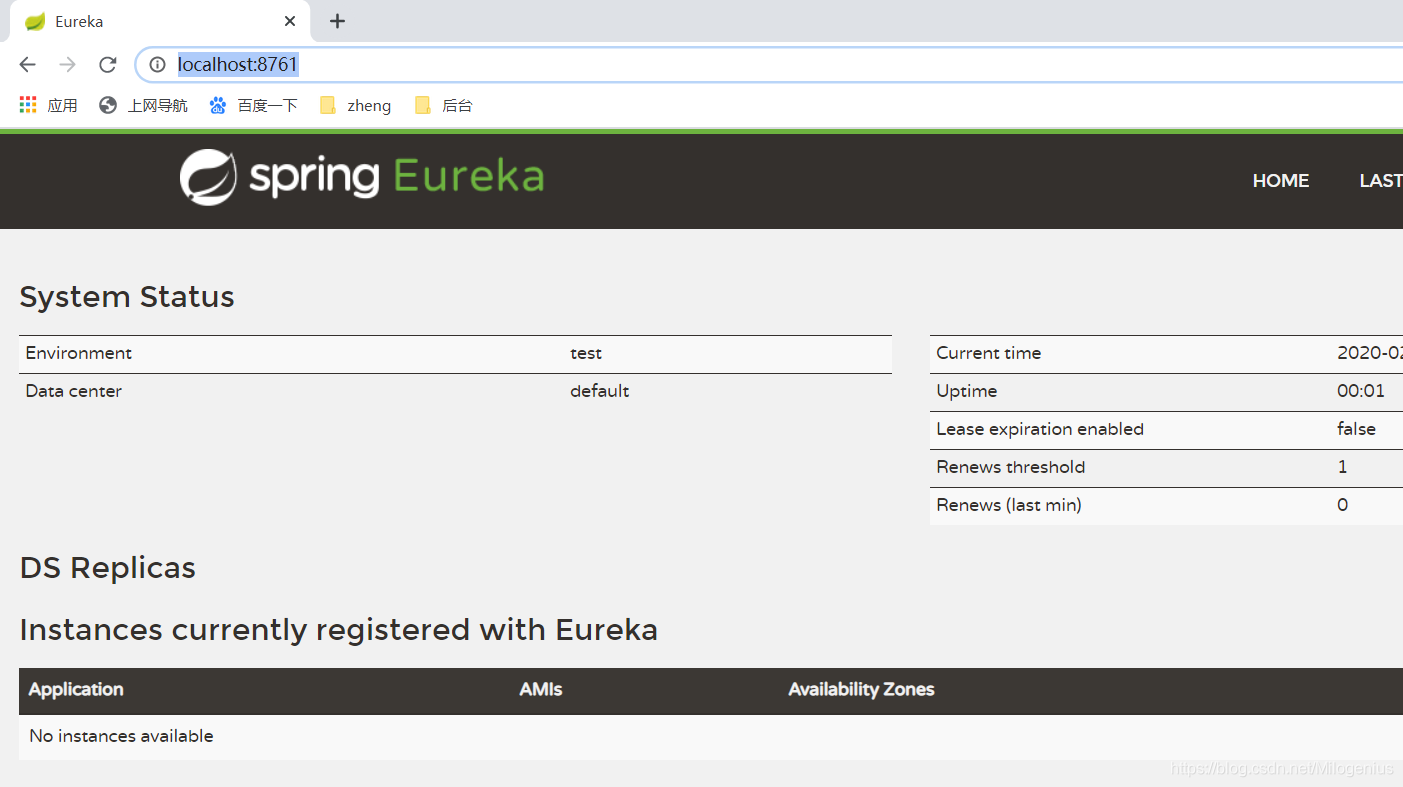Open the 后台 bookmark folder

[443, 105]
